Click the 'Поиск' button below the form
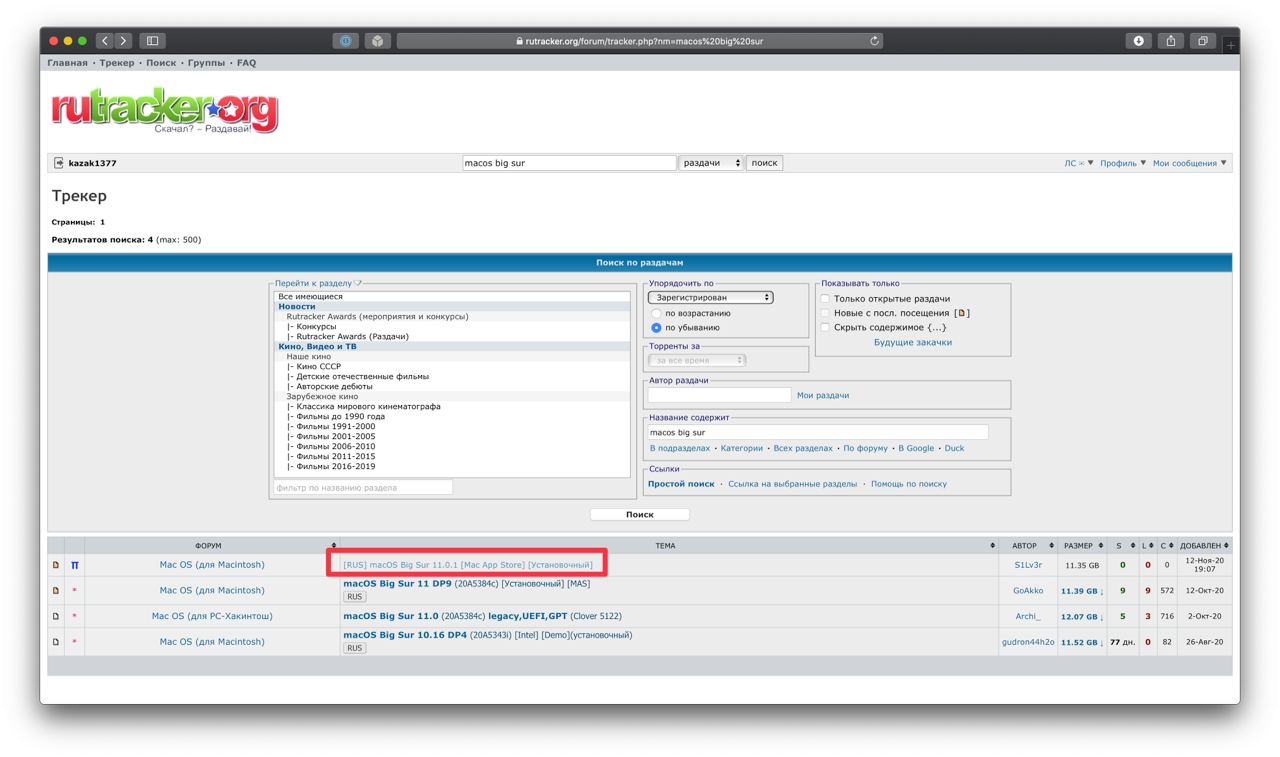Viewport: 1280px width, 757px height. point(640,515)
